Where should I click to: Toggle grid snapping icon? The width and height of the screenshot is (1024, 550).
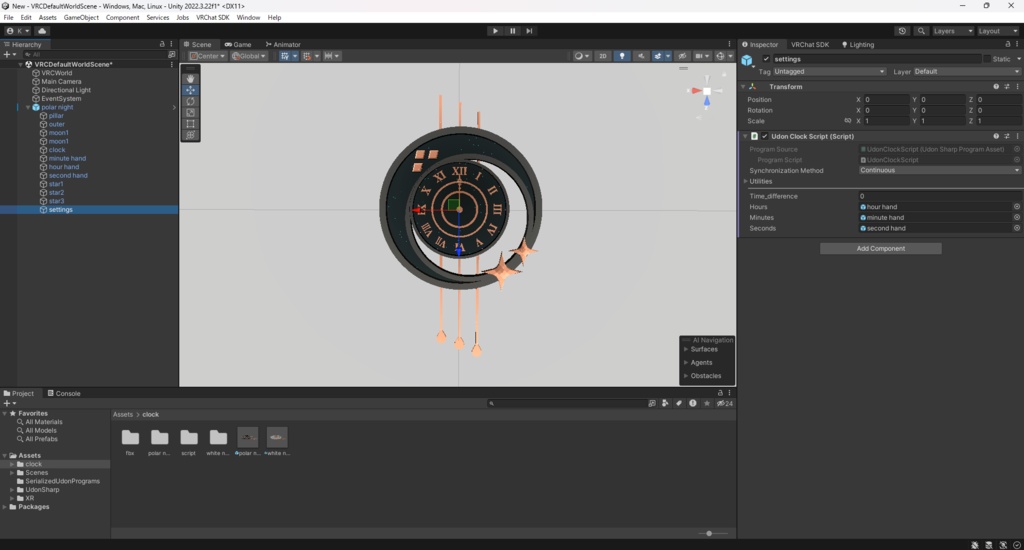click(x=306, y=56)
